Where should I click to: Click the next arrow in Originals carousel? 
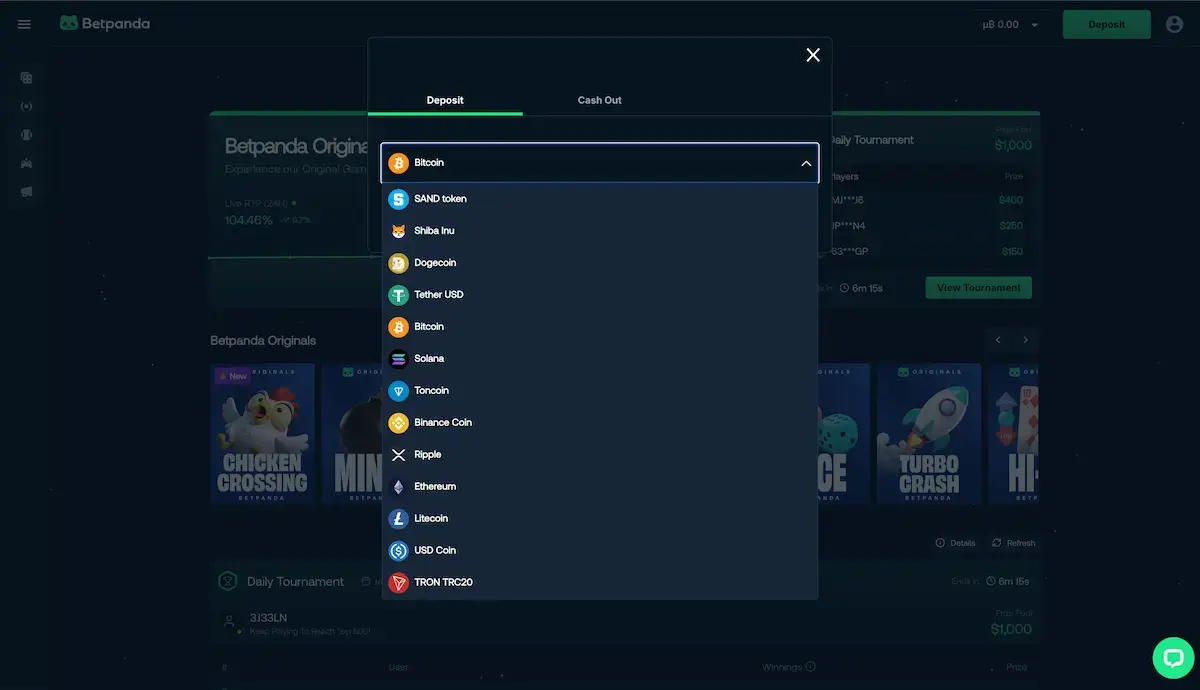click(1025, 340)
